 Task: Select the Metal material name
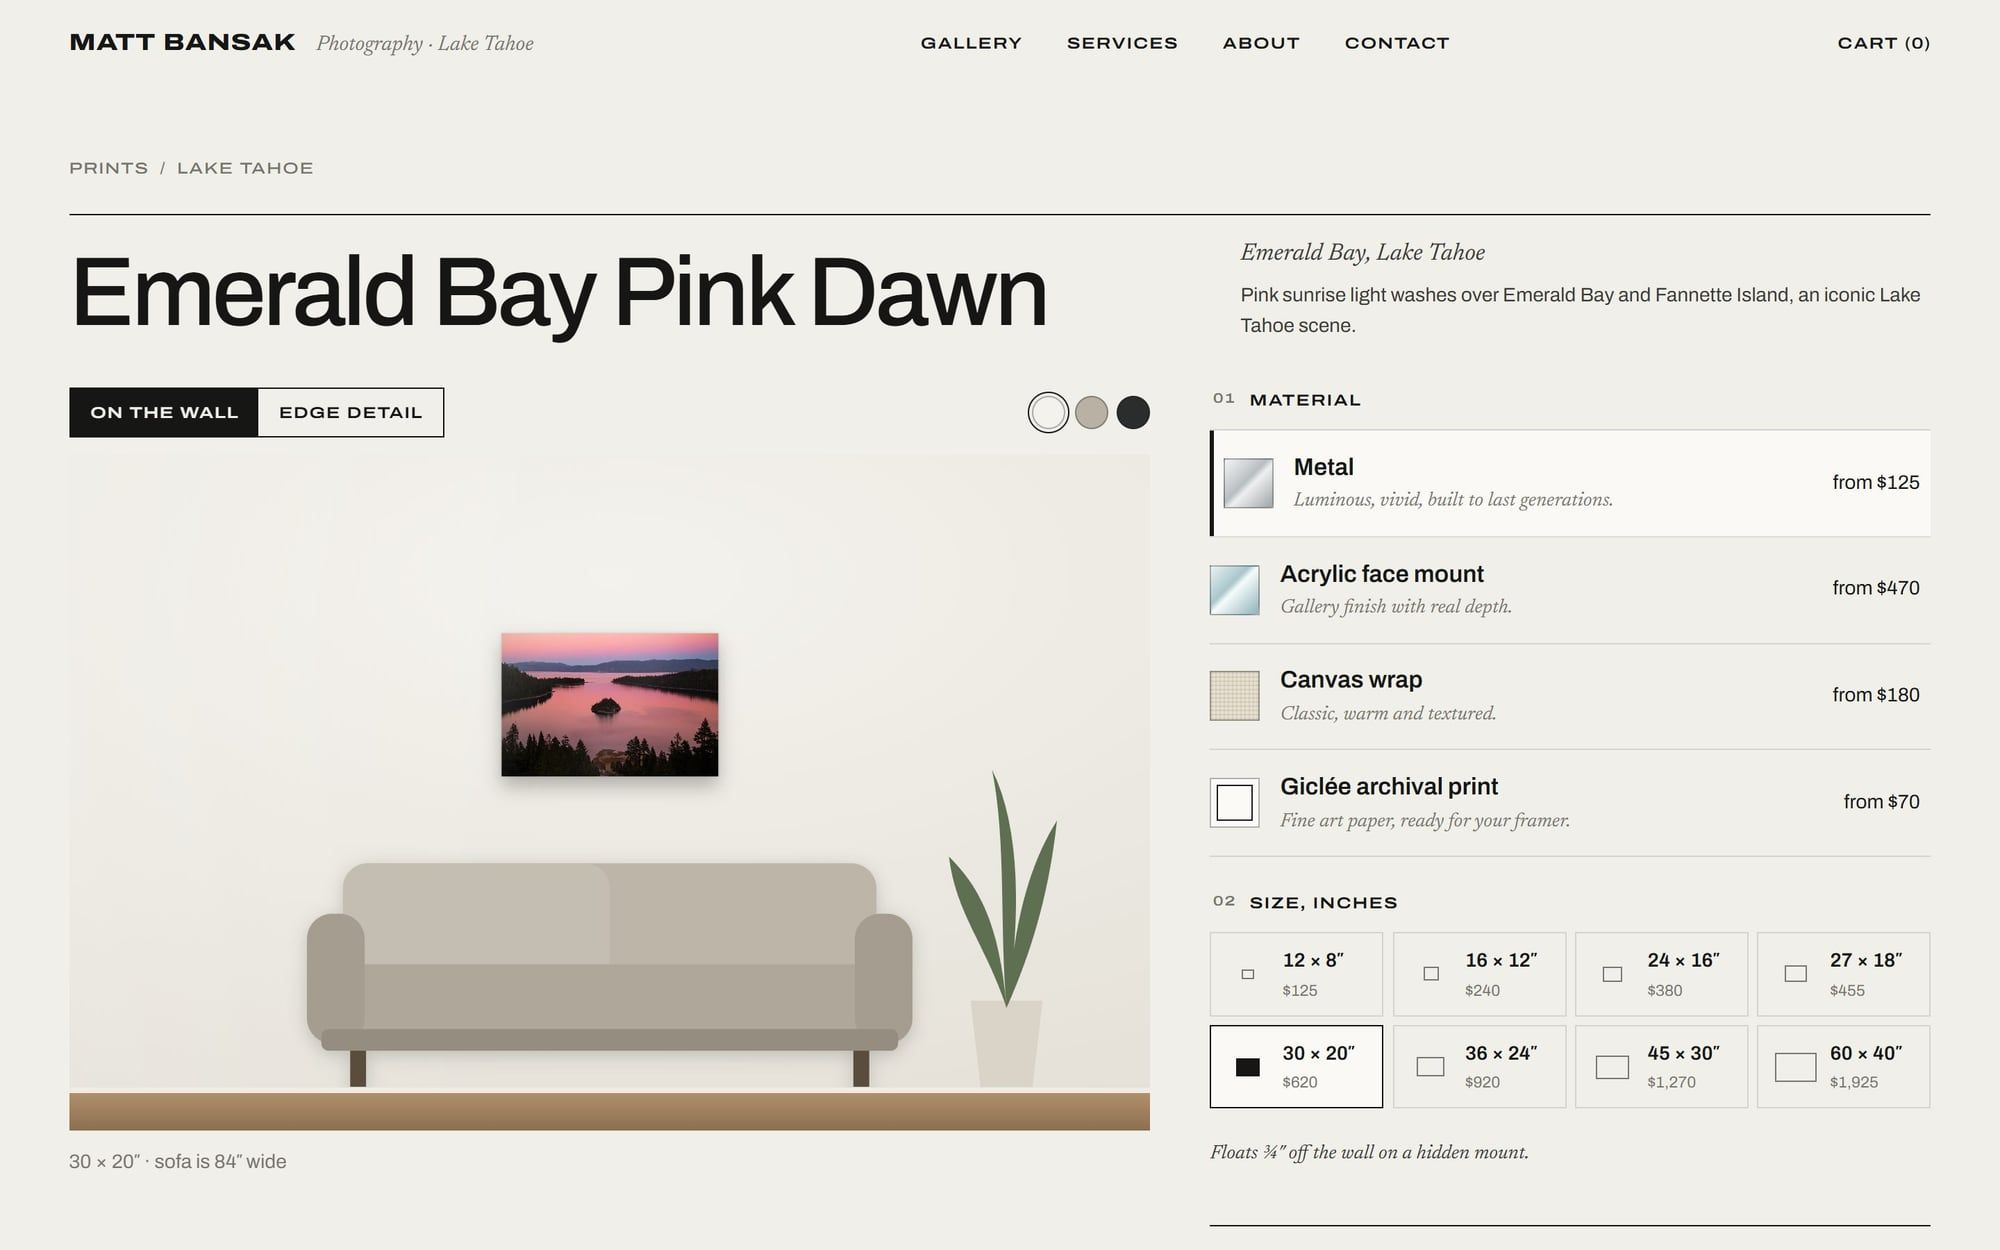[x=1323, y=467]
